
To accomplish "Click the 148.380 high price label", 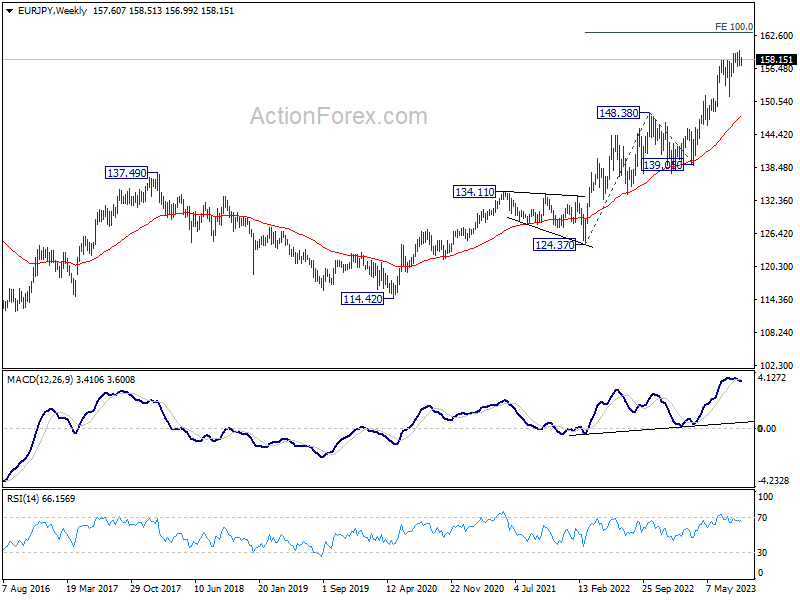I will (x=618, y=113).
